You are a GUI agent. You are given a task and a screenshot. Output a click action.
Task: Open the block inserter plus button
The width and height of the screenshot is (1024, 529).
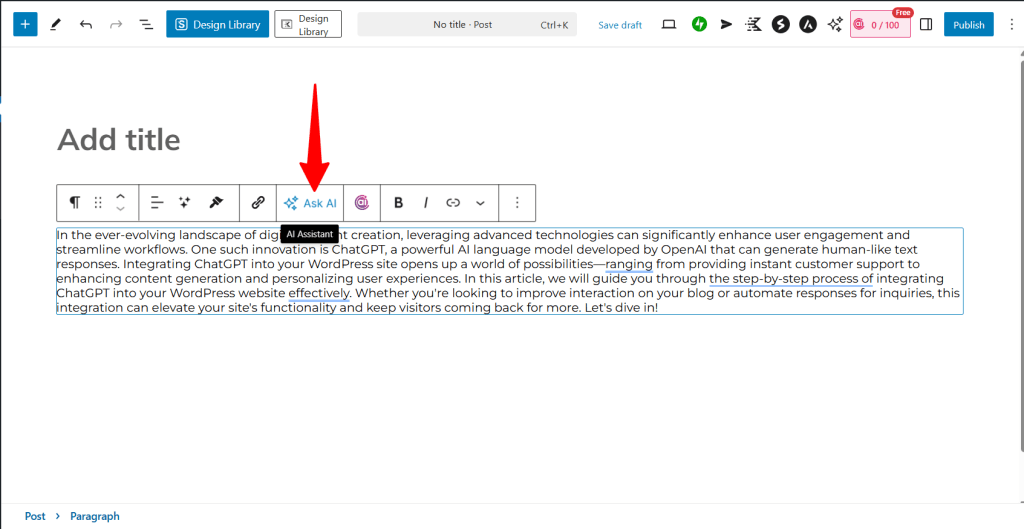coord(25,24)
